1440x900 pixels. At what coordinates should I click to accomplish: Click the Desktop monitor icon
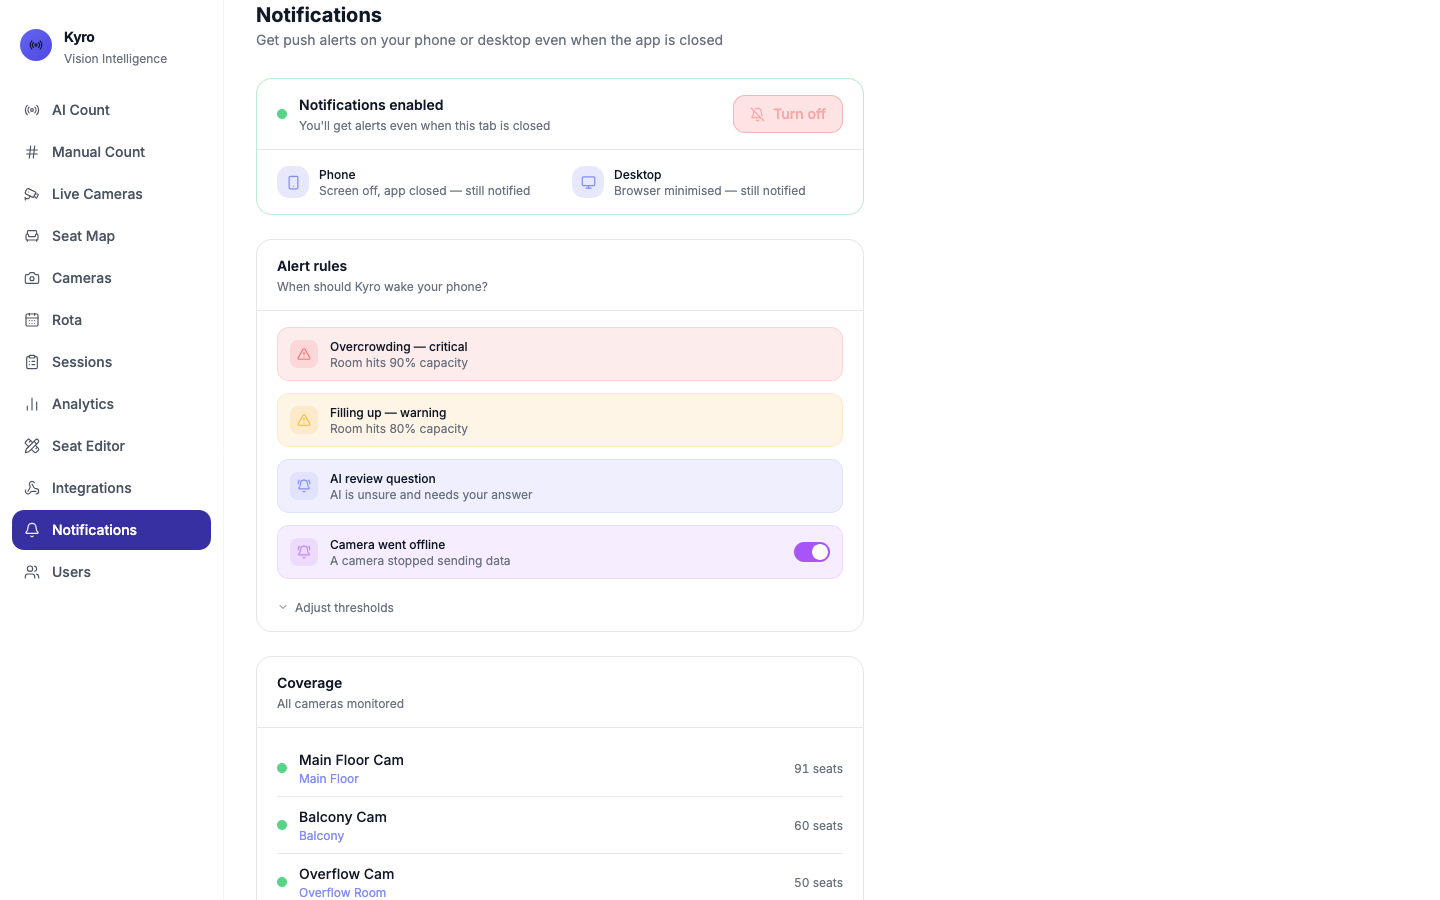(x=588, y=182)
